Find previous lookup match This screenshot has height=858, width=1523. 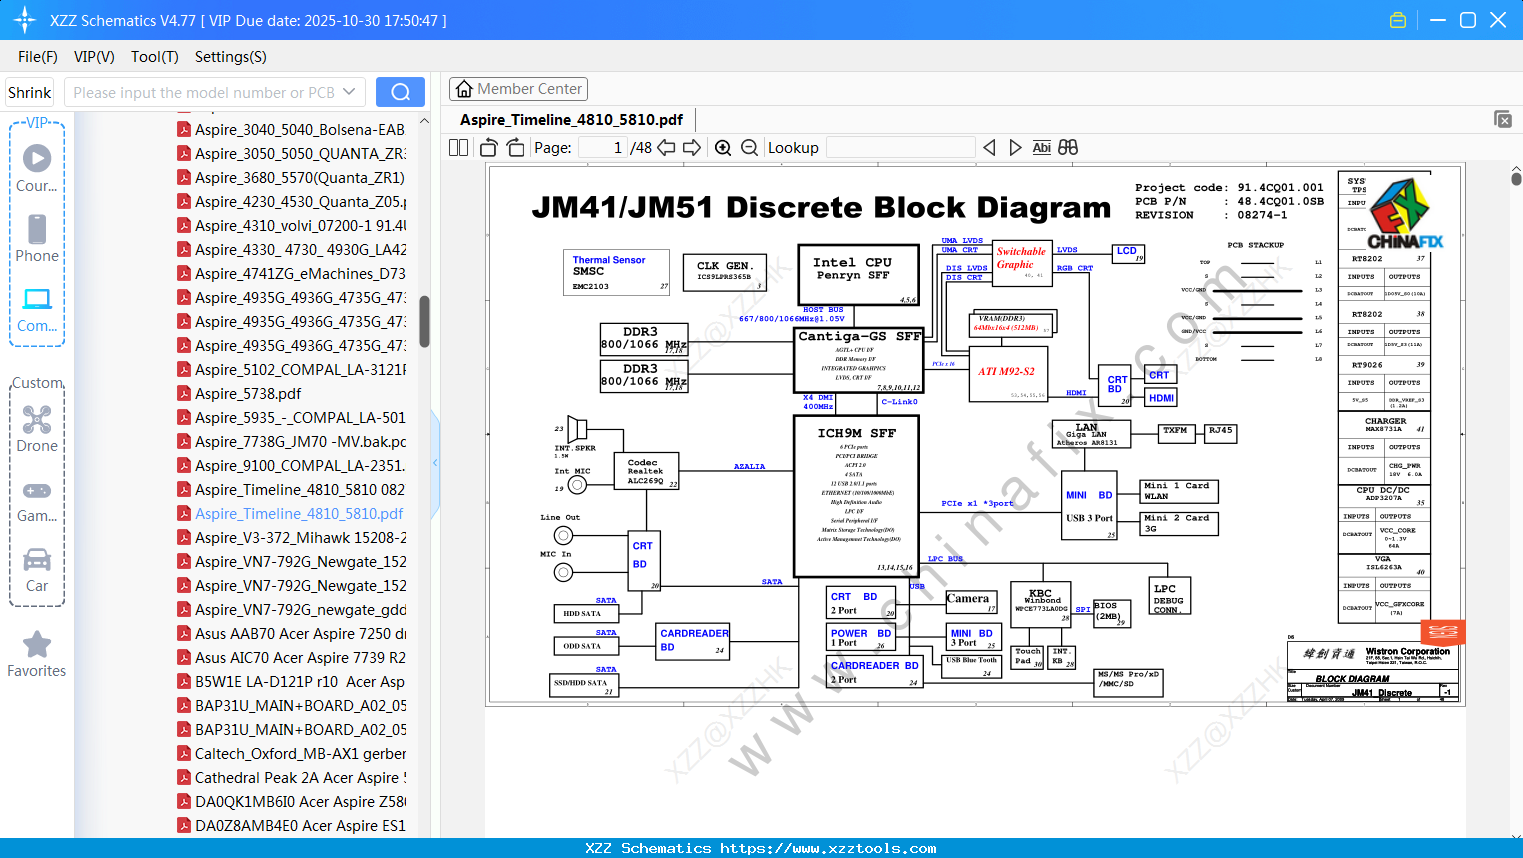pyautogui.click(x=989, y=147)
